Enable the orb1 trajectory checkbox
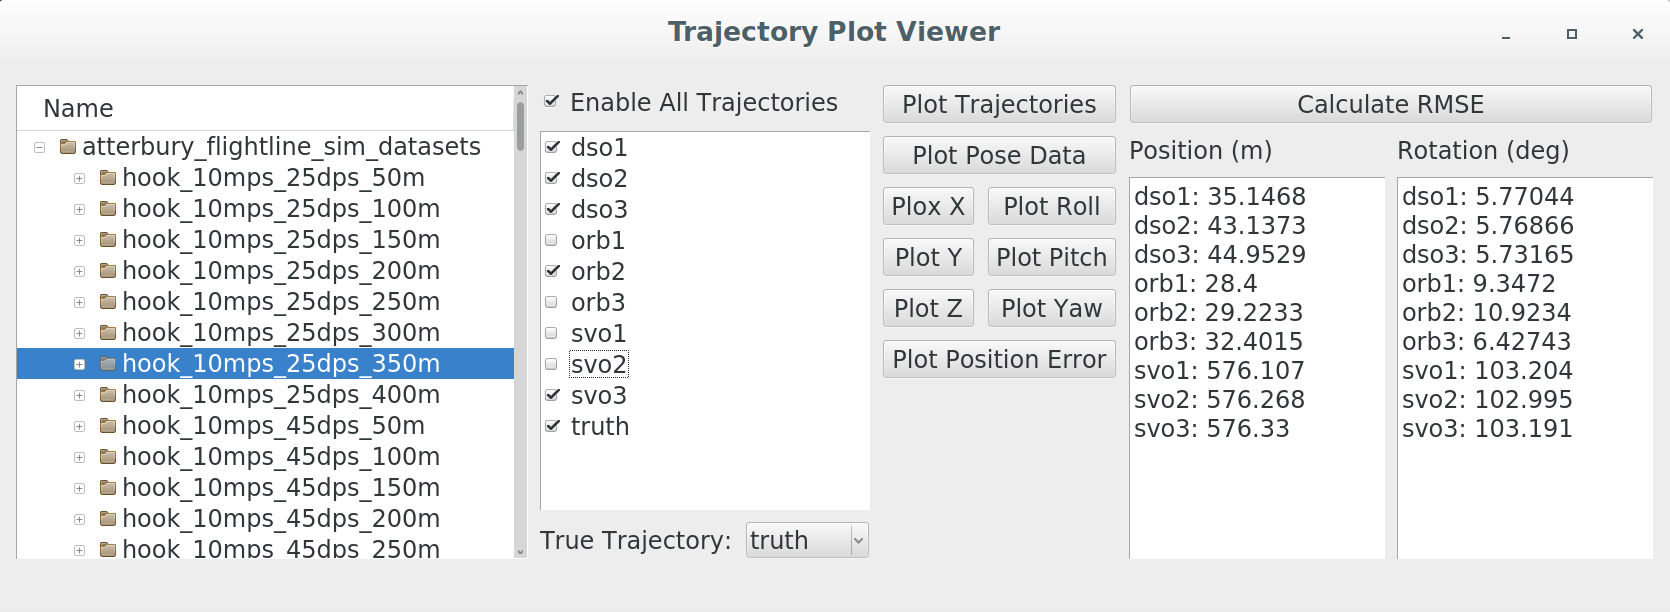Screen dimensions: 1670x612 coord(552,240)
